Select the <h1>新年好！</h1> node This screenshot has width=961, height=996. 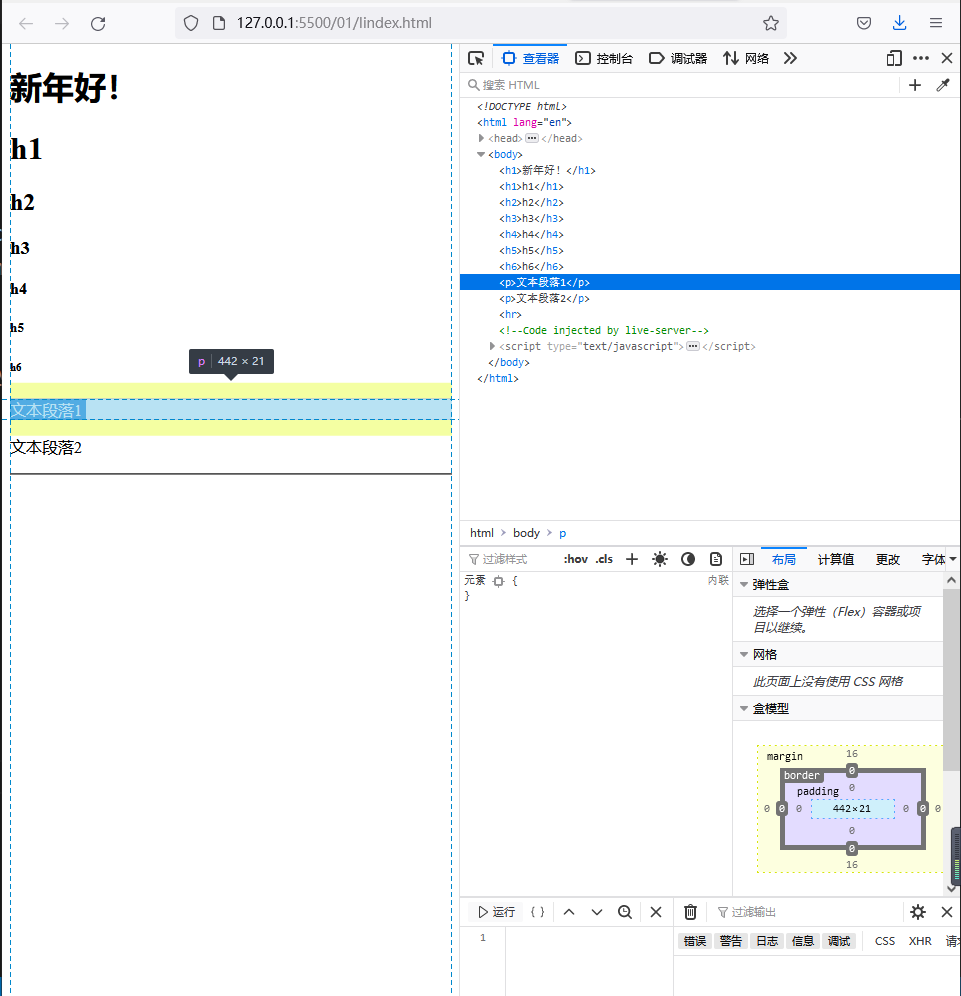click(x=547, y=170)
